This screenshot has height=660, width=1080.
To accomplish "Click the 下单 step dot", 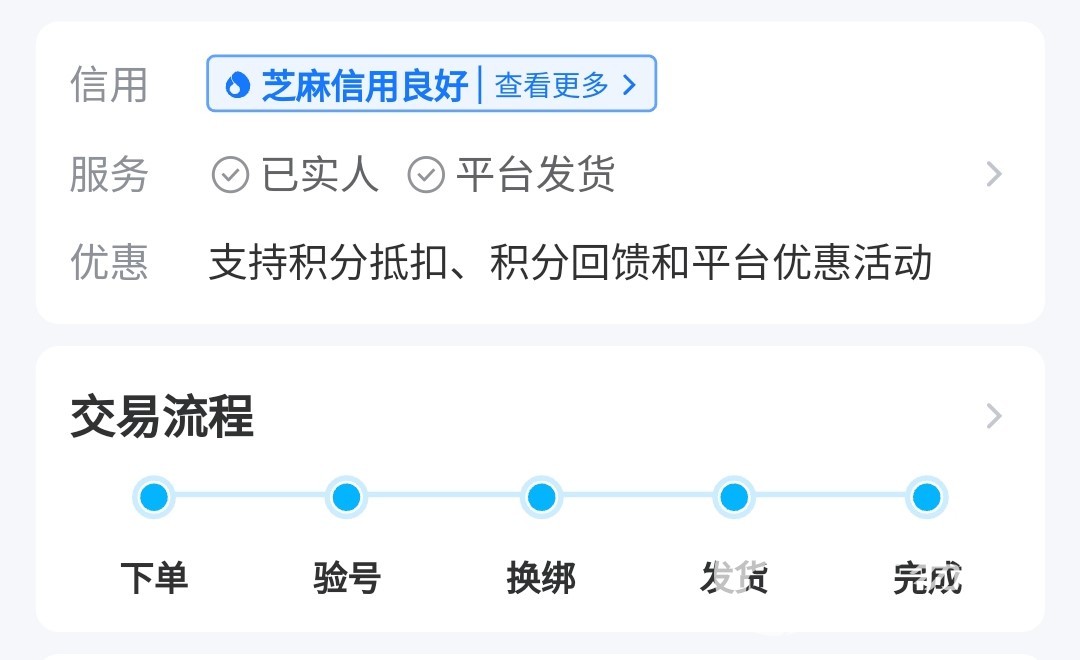I will 154,497.
